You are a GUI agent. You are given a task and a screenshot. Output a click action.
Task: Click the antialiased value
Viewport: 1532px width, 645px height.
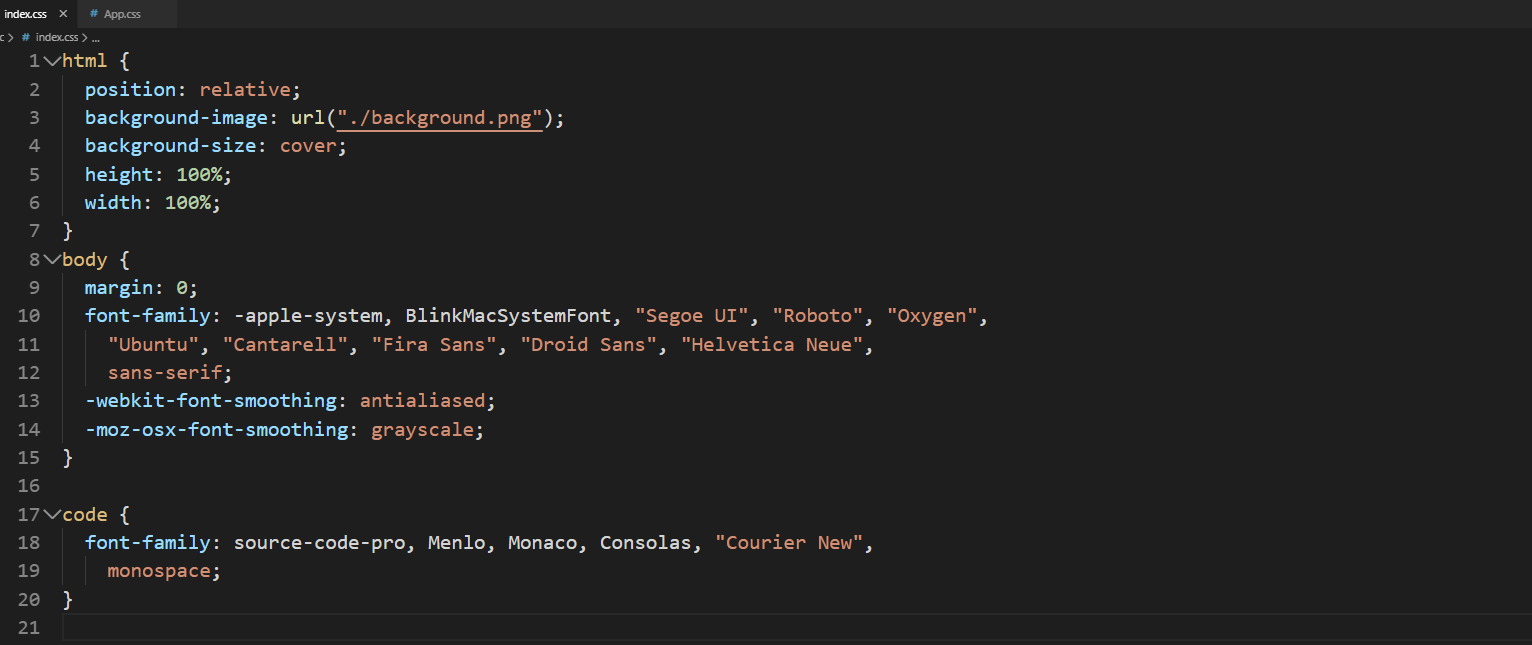click(422, 401)
